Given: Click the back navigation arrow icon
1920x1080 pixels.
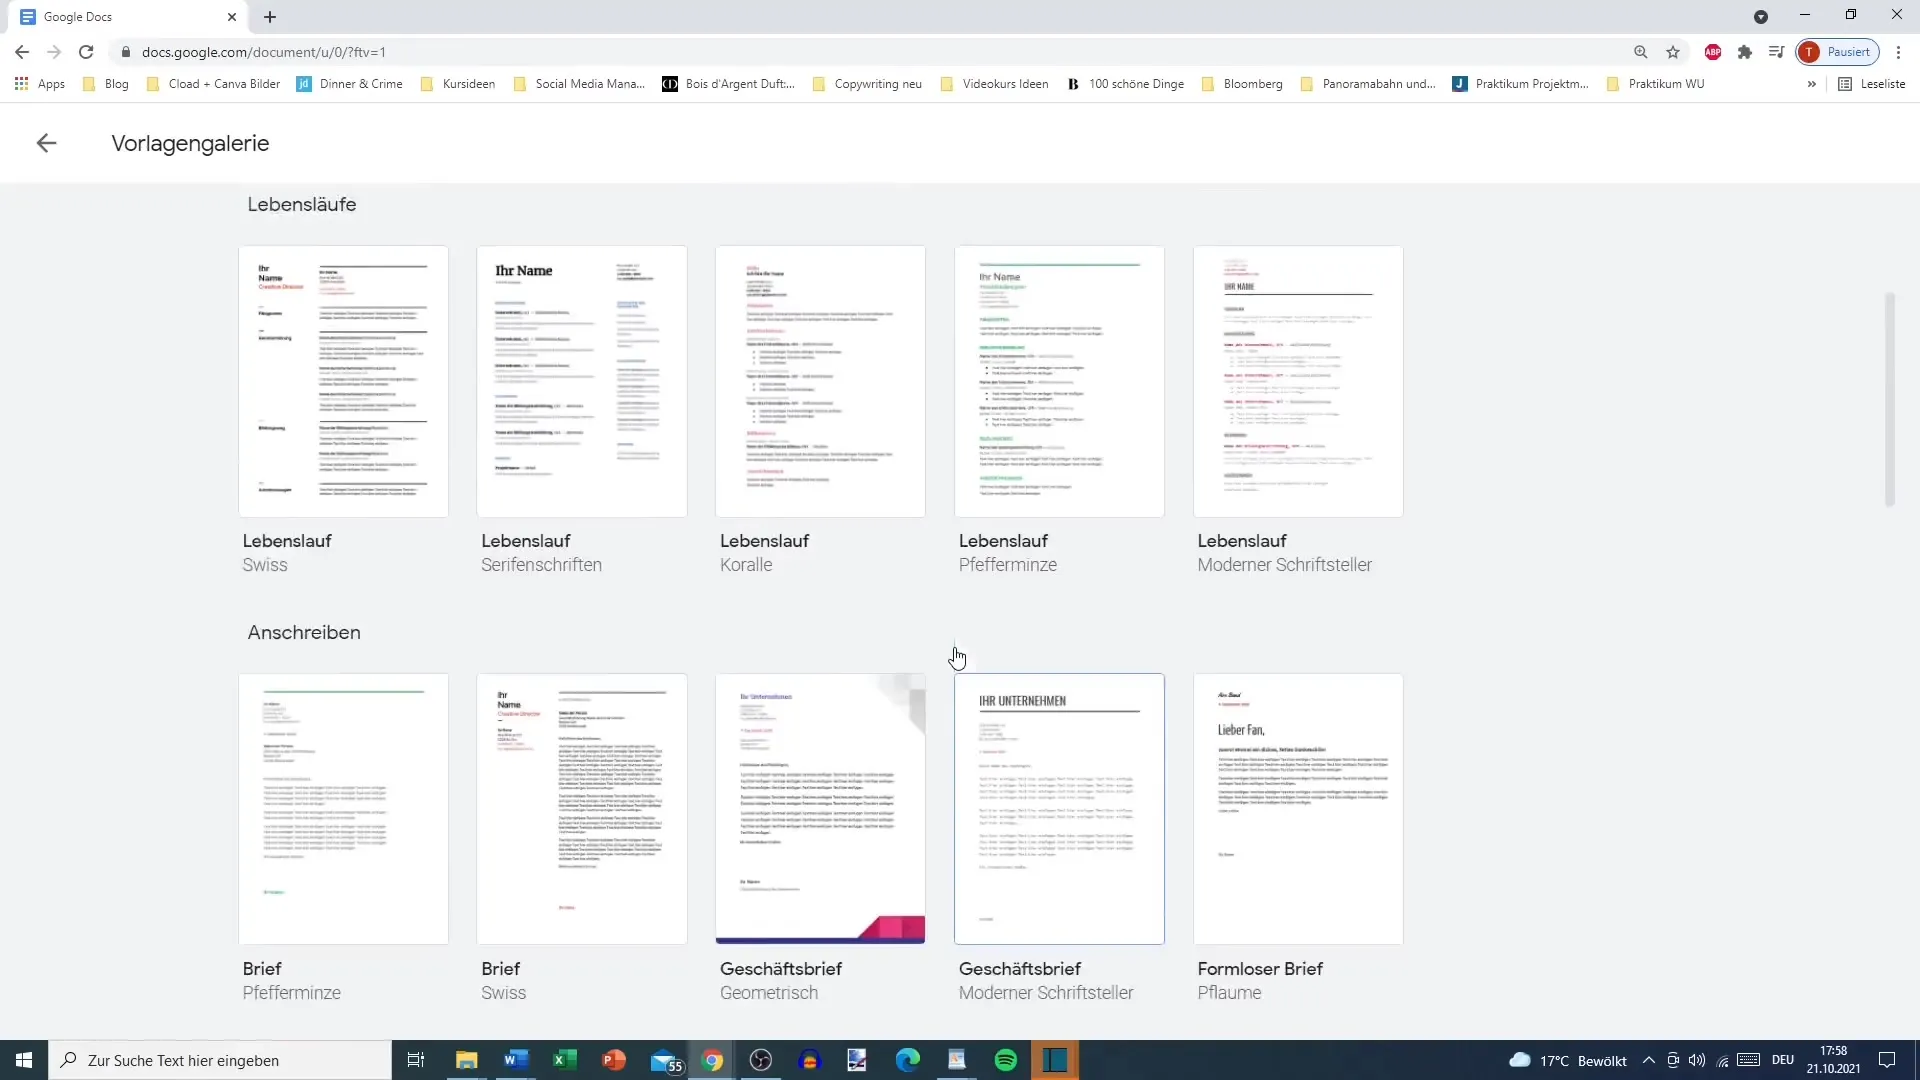Looking at the screenshot, I should pyautogui.click(x=46, y=142).
